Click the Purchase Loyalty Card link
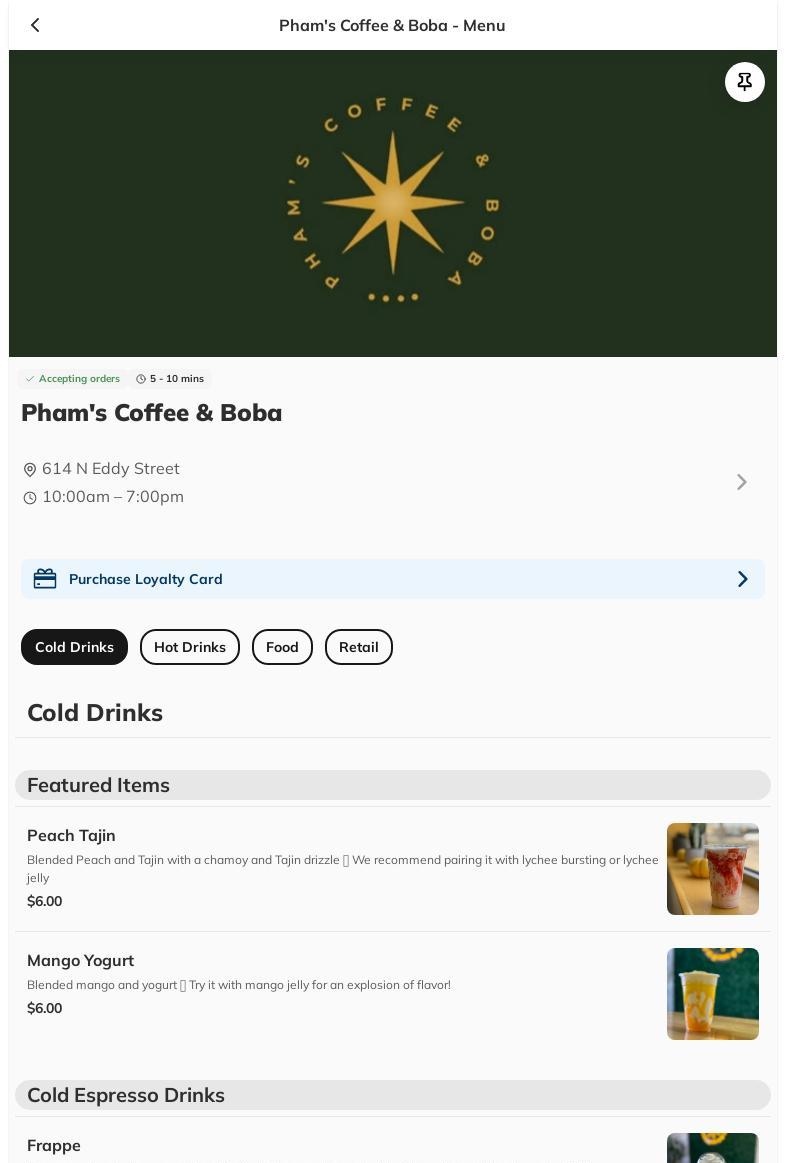This screenshot has height=1163, width=785. [146, 579]
